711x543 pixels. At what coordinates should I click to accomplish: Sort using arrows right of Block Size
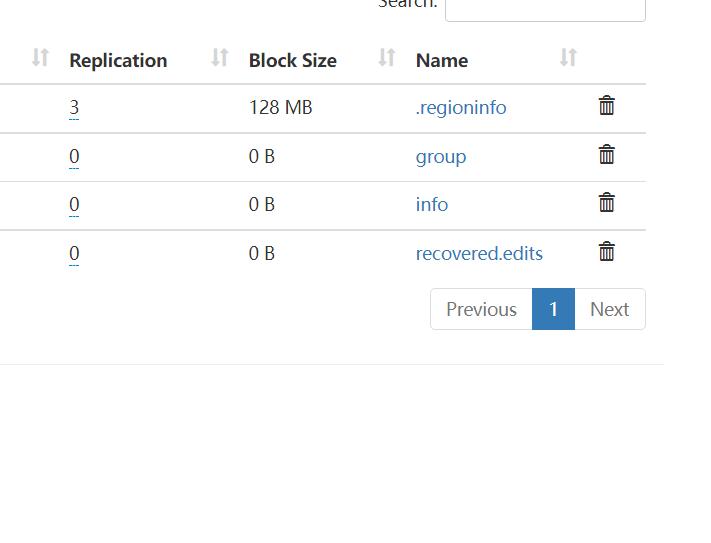[x=387, y=58]
